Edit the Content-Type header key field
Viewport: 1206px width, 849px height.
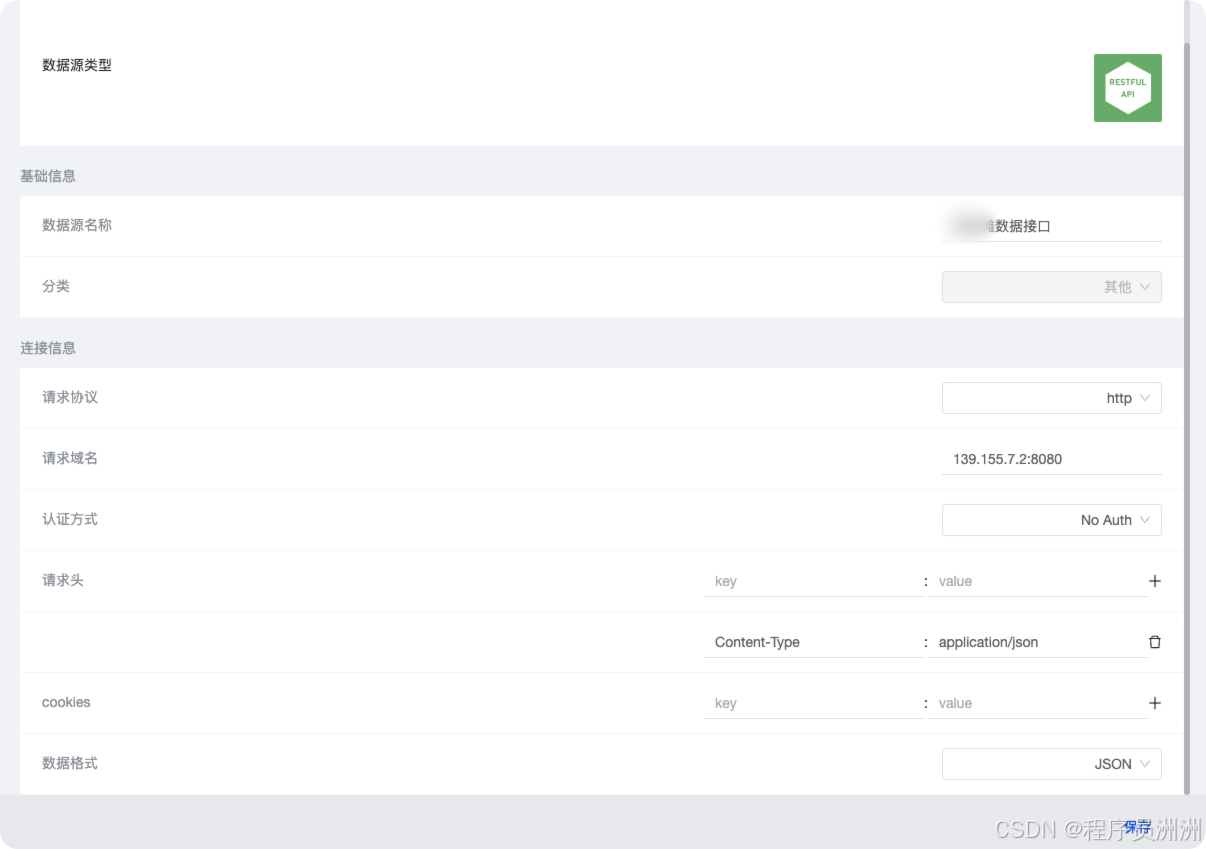pos(812,642)
